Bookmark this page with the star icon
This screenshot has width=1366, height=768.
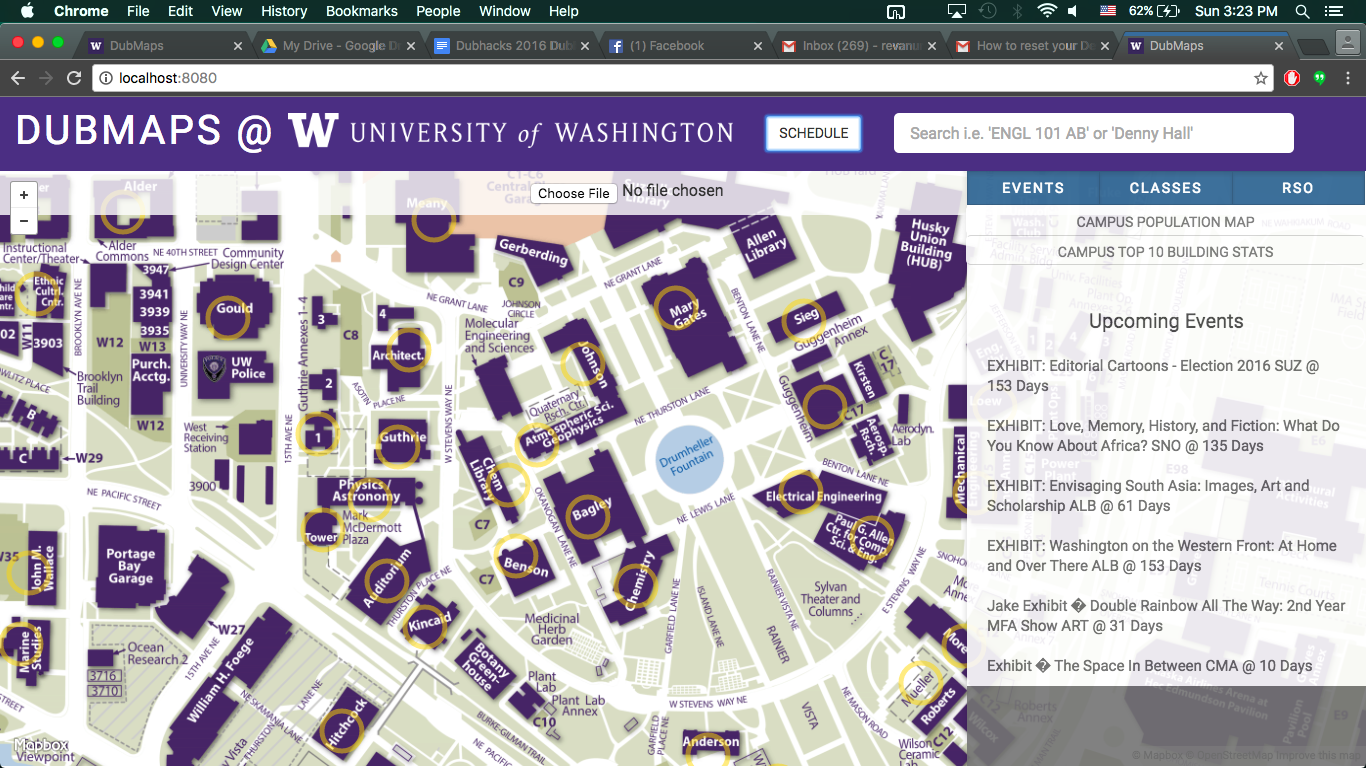1261,78
